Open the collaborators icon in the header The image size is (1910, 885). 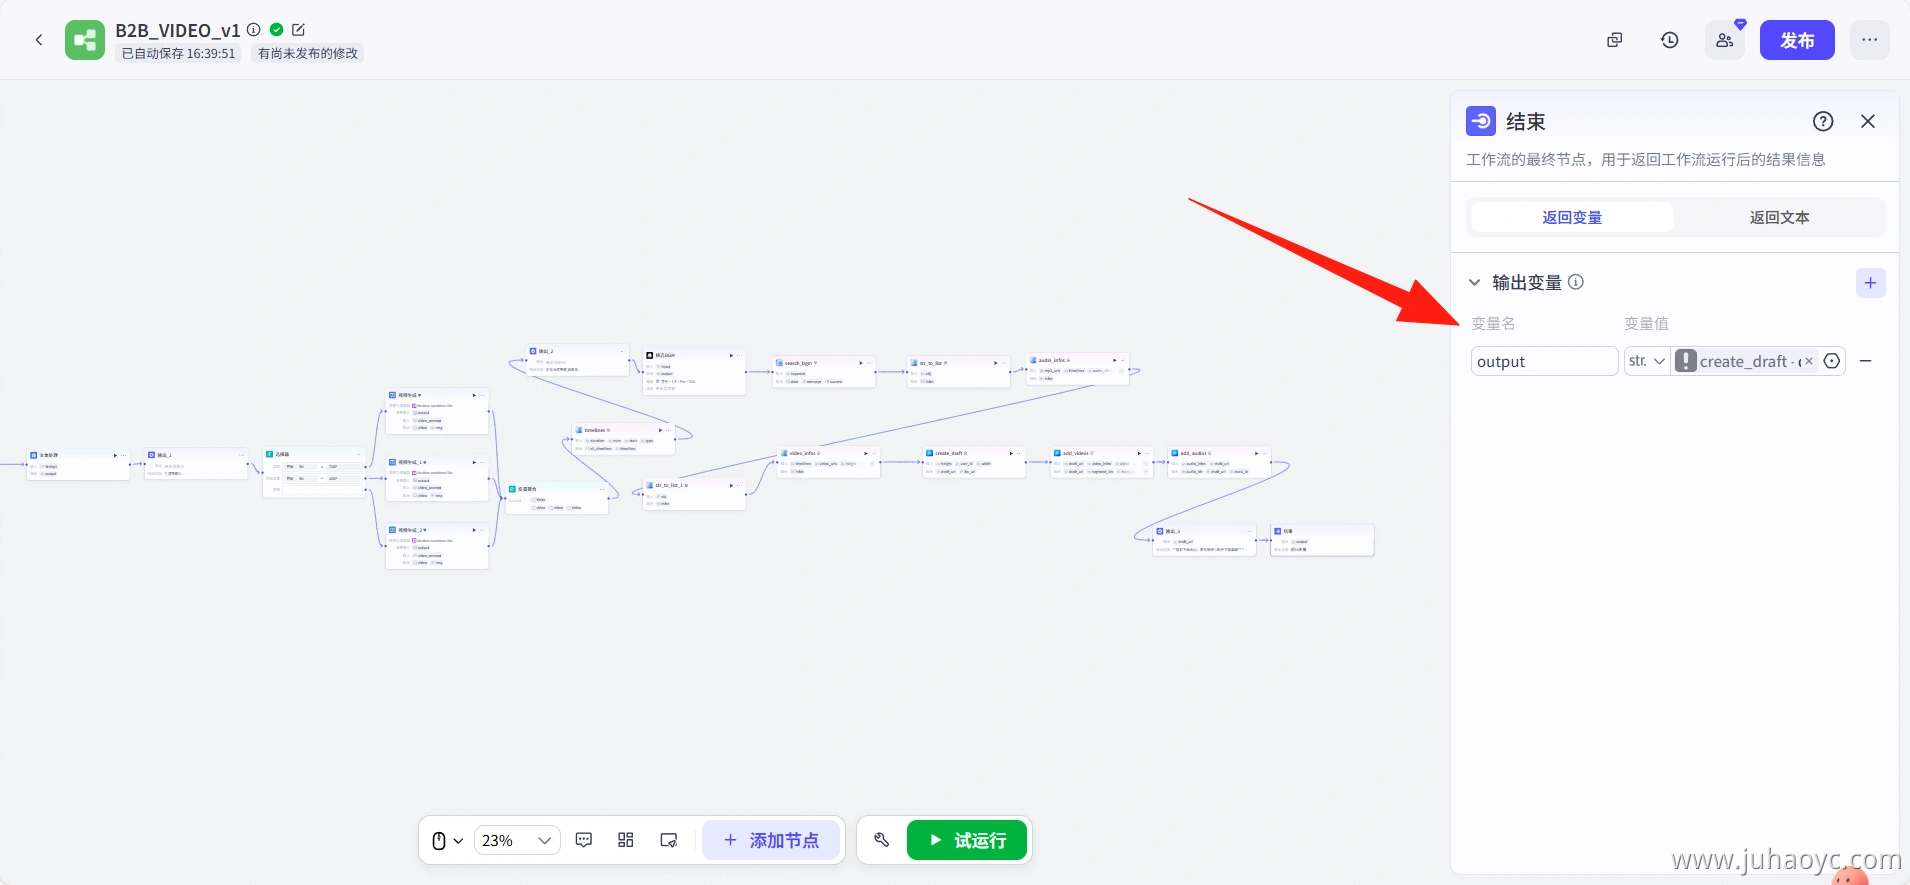click(1724, 40)
